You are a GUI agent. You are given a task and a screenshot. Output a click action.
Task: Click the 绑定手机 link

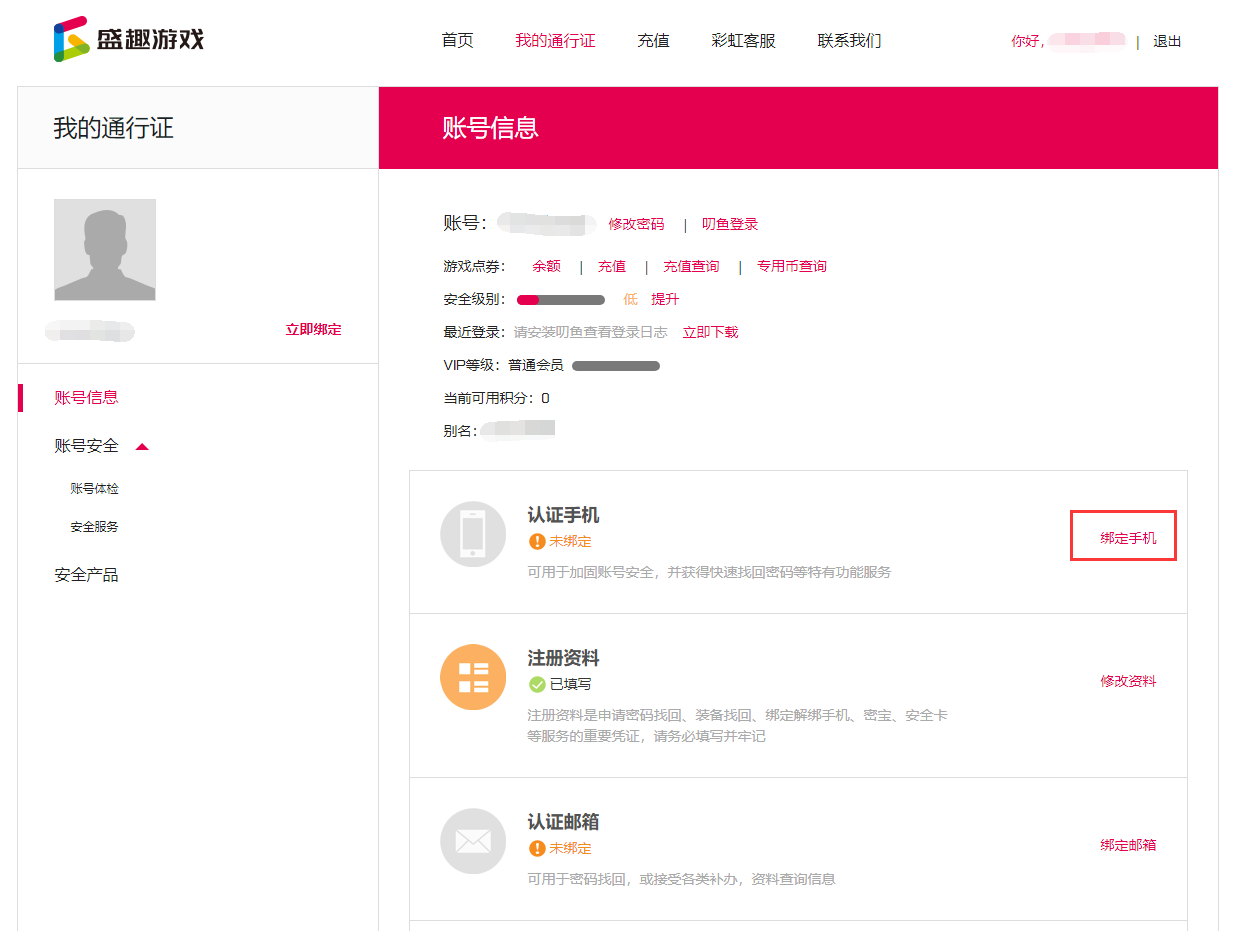click(x=1128, y=538)
